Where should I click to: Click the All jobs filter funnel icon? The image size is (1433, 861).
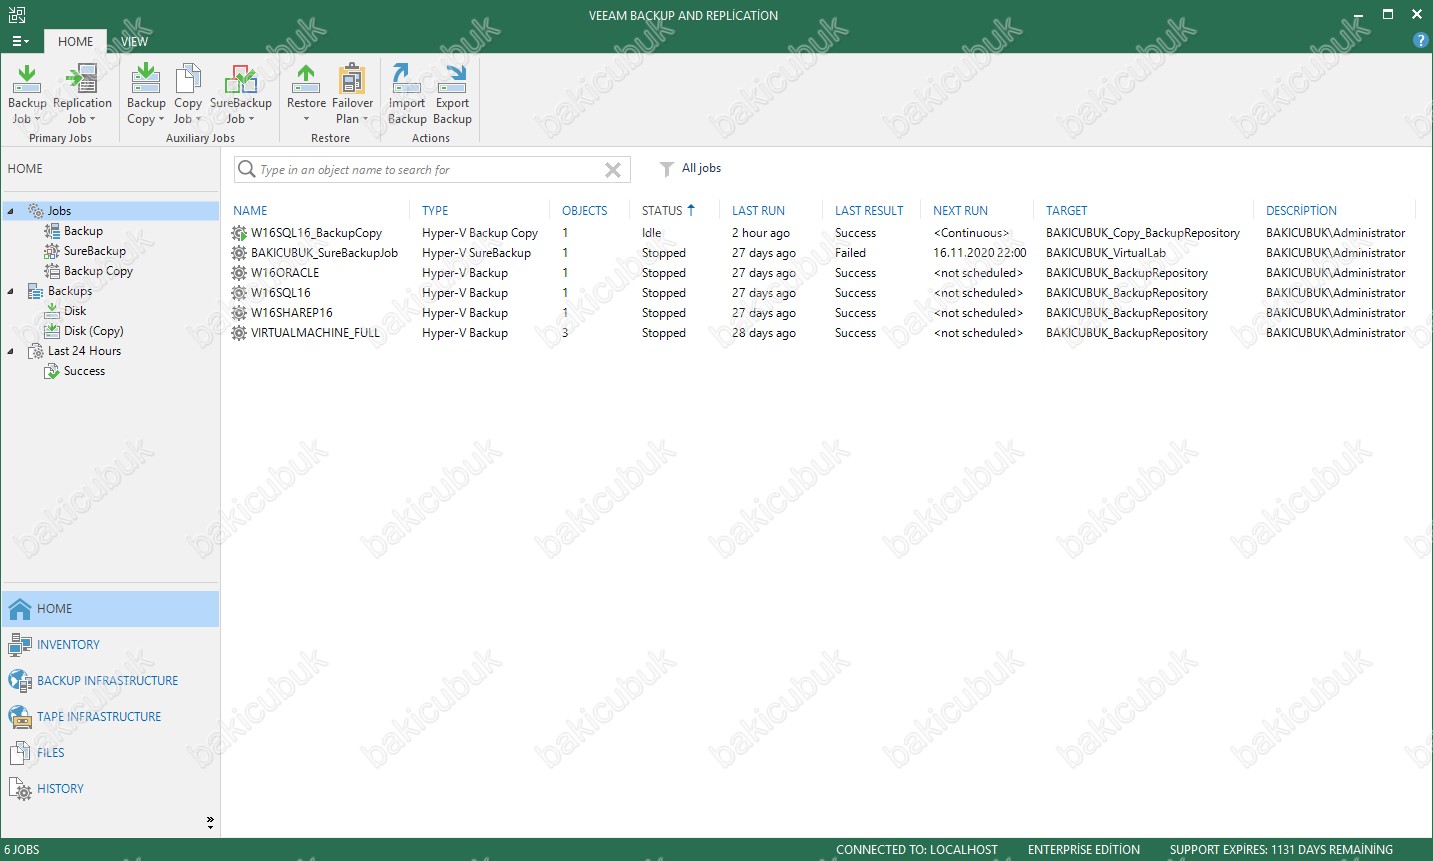tap(666, 169)
